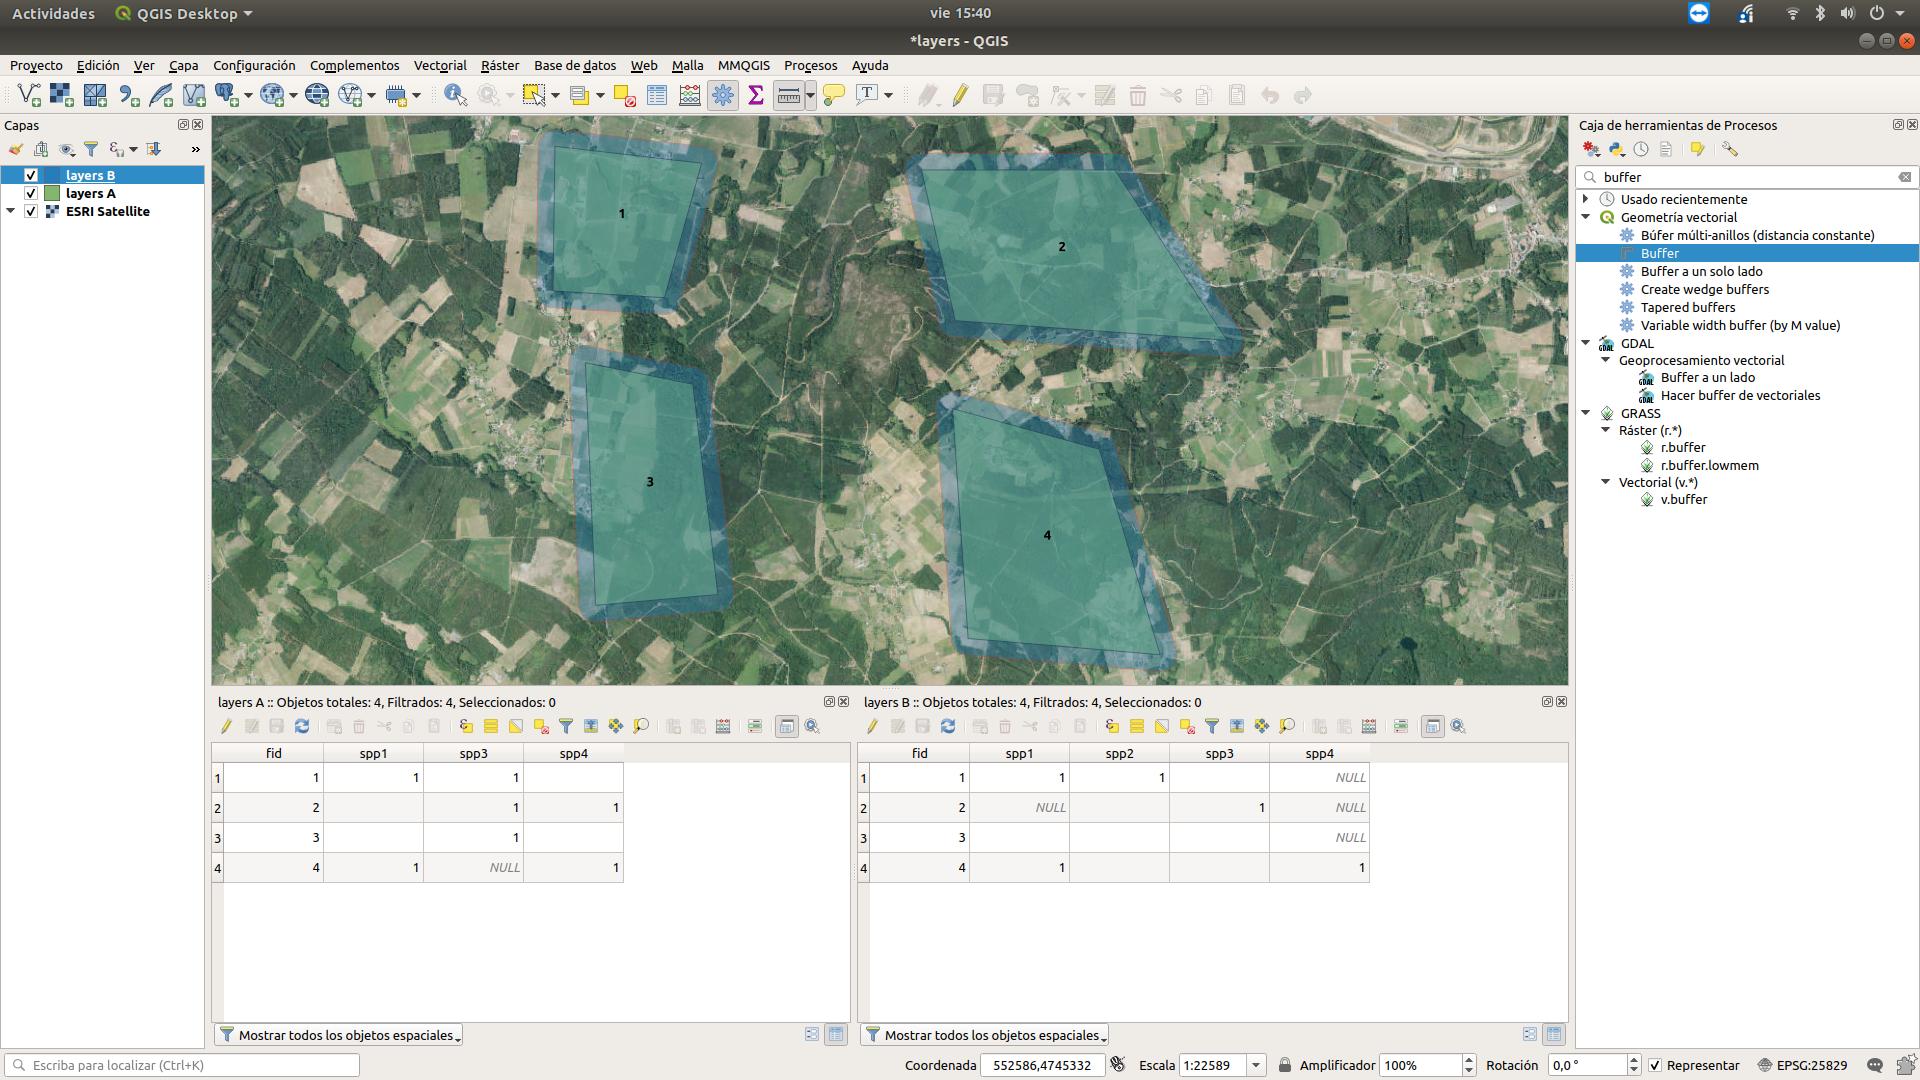This screenshot has height=1080, width=1920.
Task: Toggle the Representar render checkbox
Action: coord(1655,1065)
